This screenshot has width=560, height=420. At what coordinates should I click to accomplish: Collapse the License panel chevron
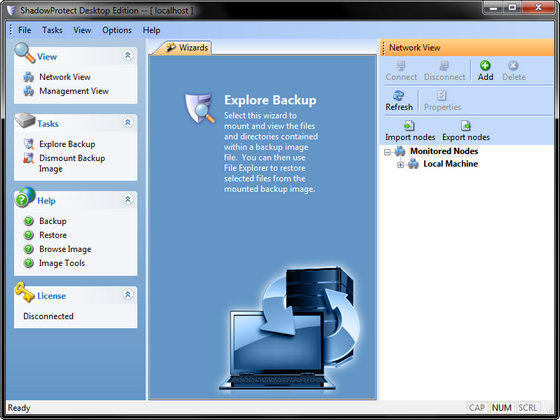pos(128,295)
